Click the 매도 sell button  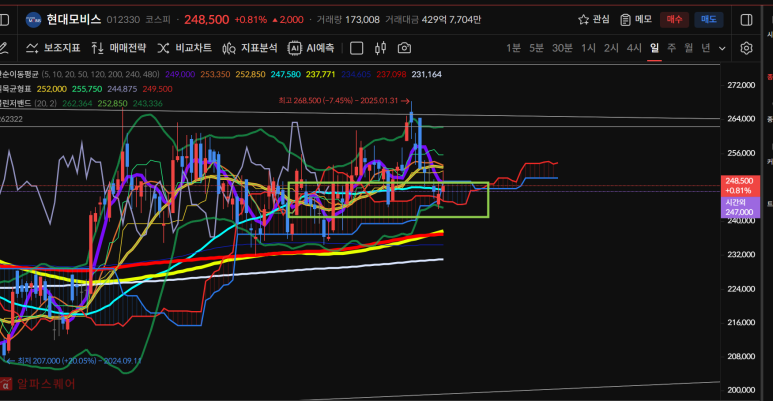point(708,19)
